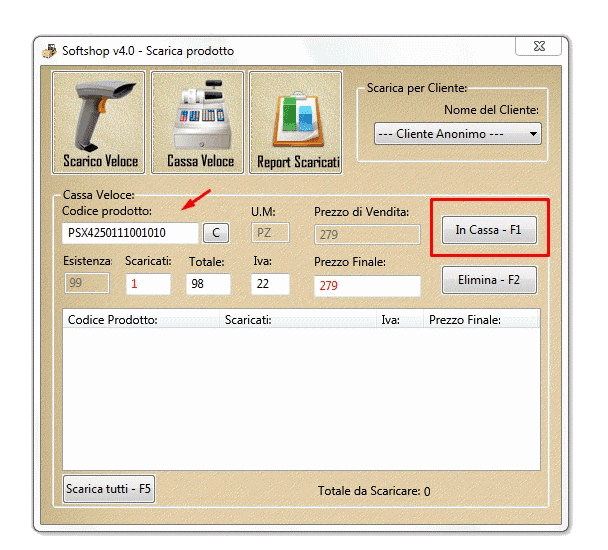Sort by Codice Prodotto column header
608x550 pixels.
[x=140, y=320]
